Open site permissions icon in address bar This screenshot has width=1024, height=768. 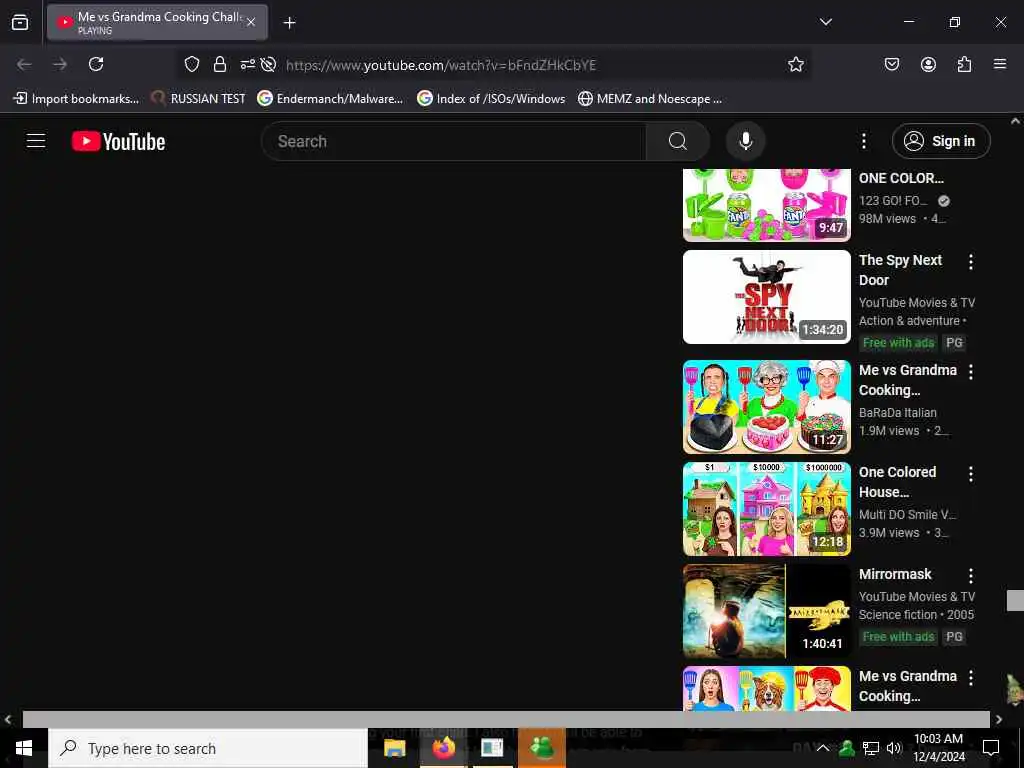[248, 64]
